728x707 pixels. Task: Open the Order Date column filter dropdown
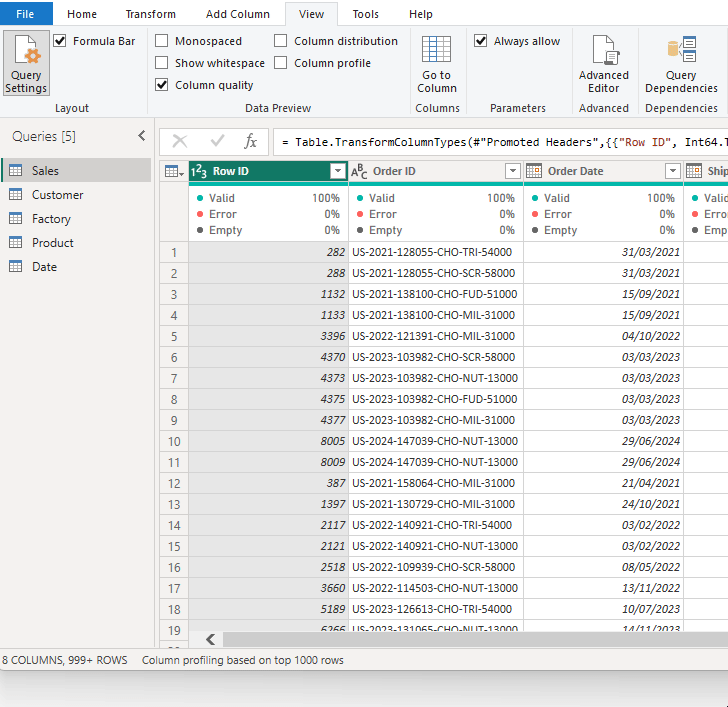pyautogui.click(x=672, y=171)
